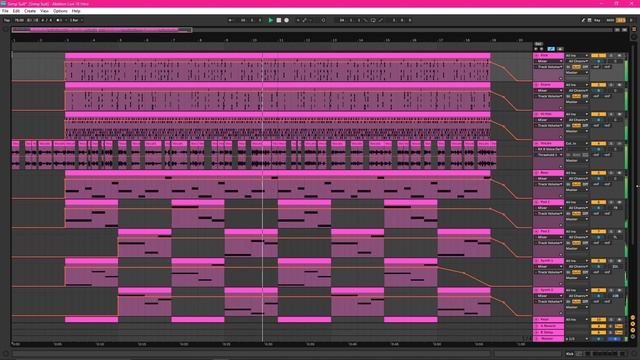Screen dimensions: 640x360
Task: Click the Kick track volume field
Action: [x=598, y=61]
